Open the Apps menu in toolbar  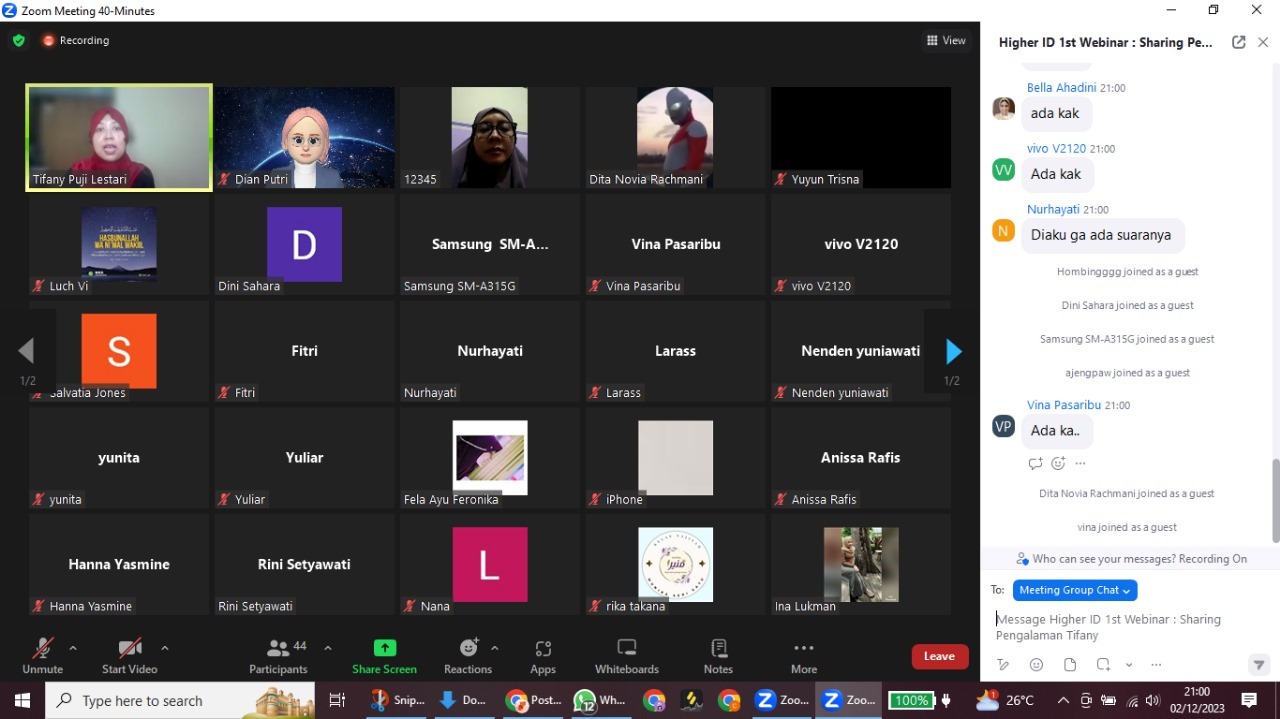point(543,656)
